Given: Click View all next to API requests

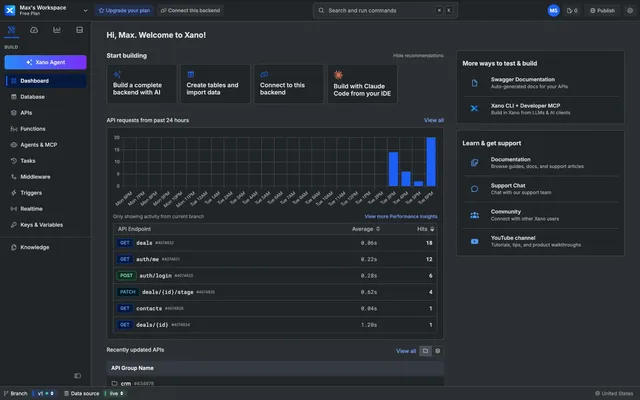Looking at the screenshot, I should tap(434, 120).
